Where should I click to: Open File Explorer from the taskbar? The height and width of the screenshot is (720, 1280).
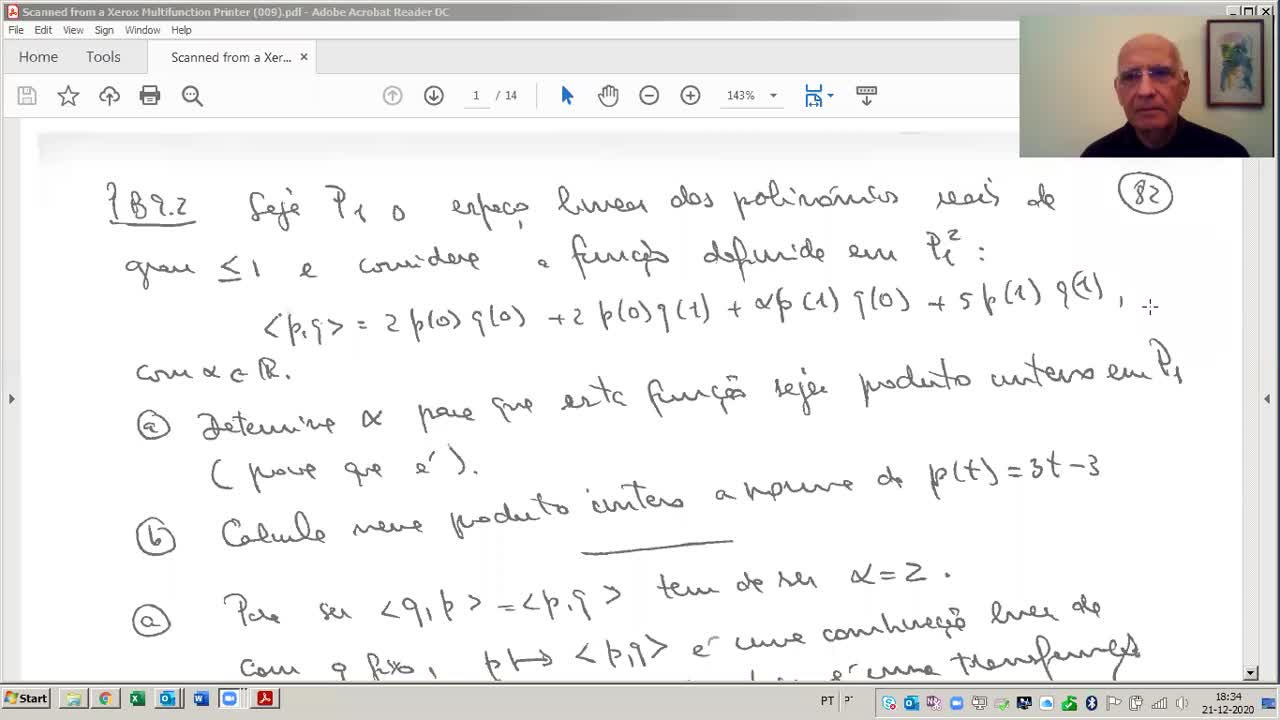(x=73, y=699)
